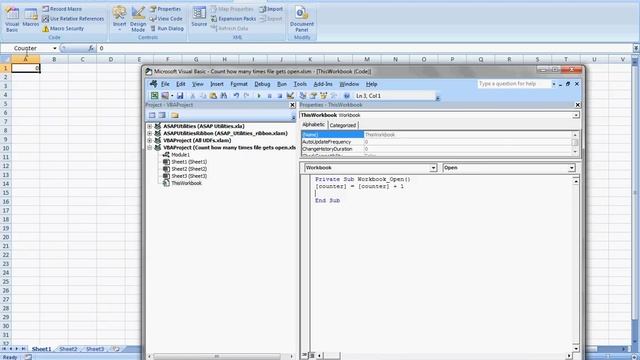
Task: Click the Select All corner button
Action: pos(5,59)
